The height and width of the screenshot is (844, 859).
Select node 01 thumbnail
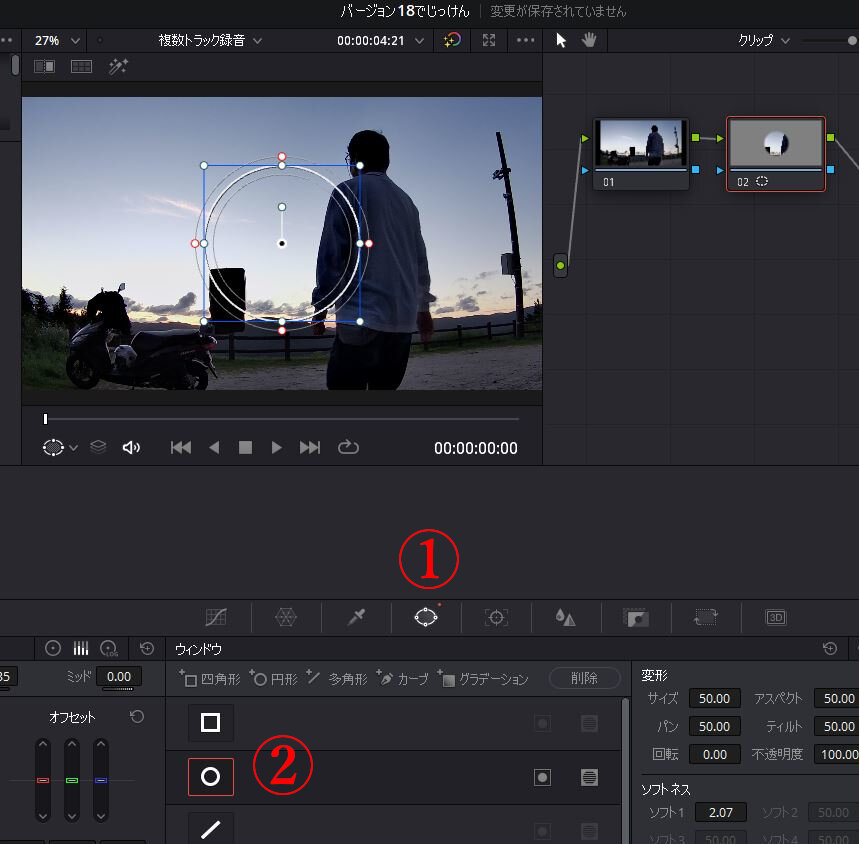point(640,143)
